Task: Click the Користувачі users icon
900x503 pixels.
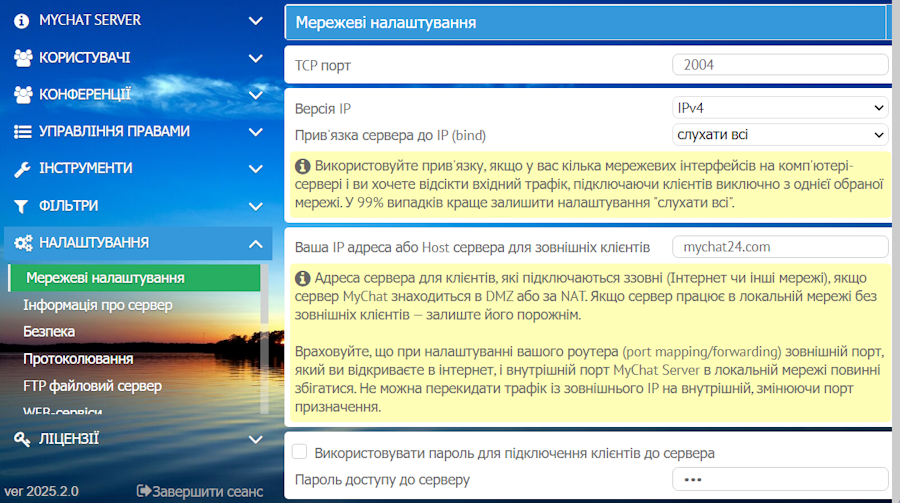Action: (x=23, y=57)
